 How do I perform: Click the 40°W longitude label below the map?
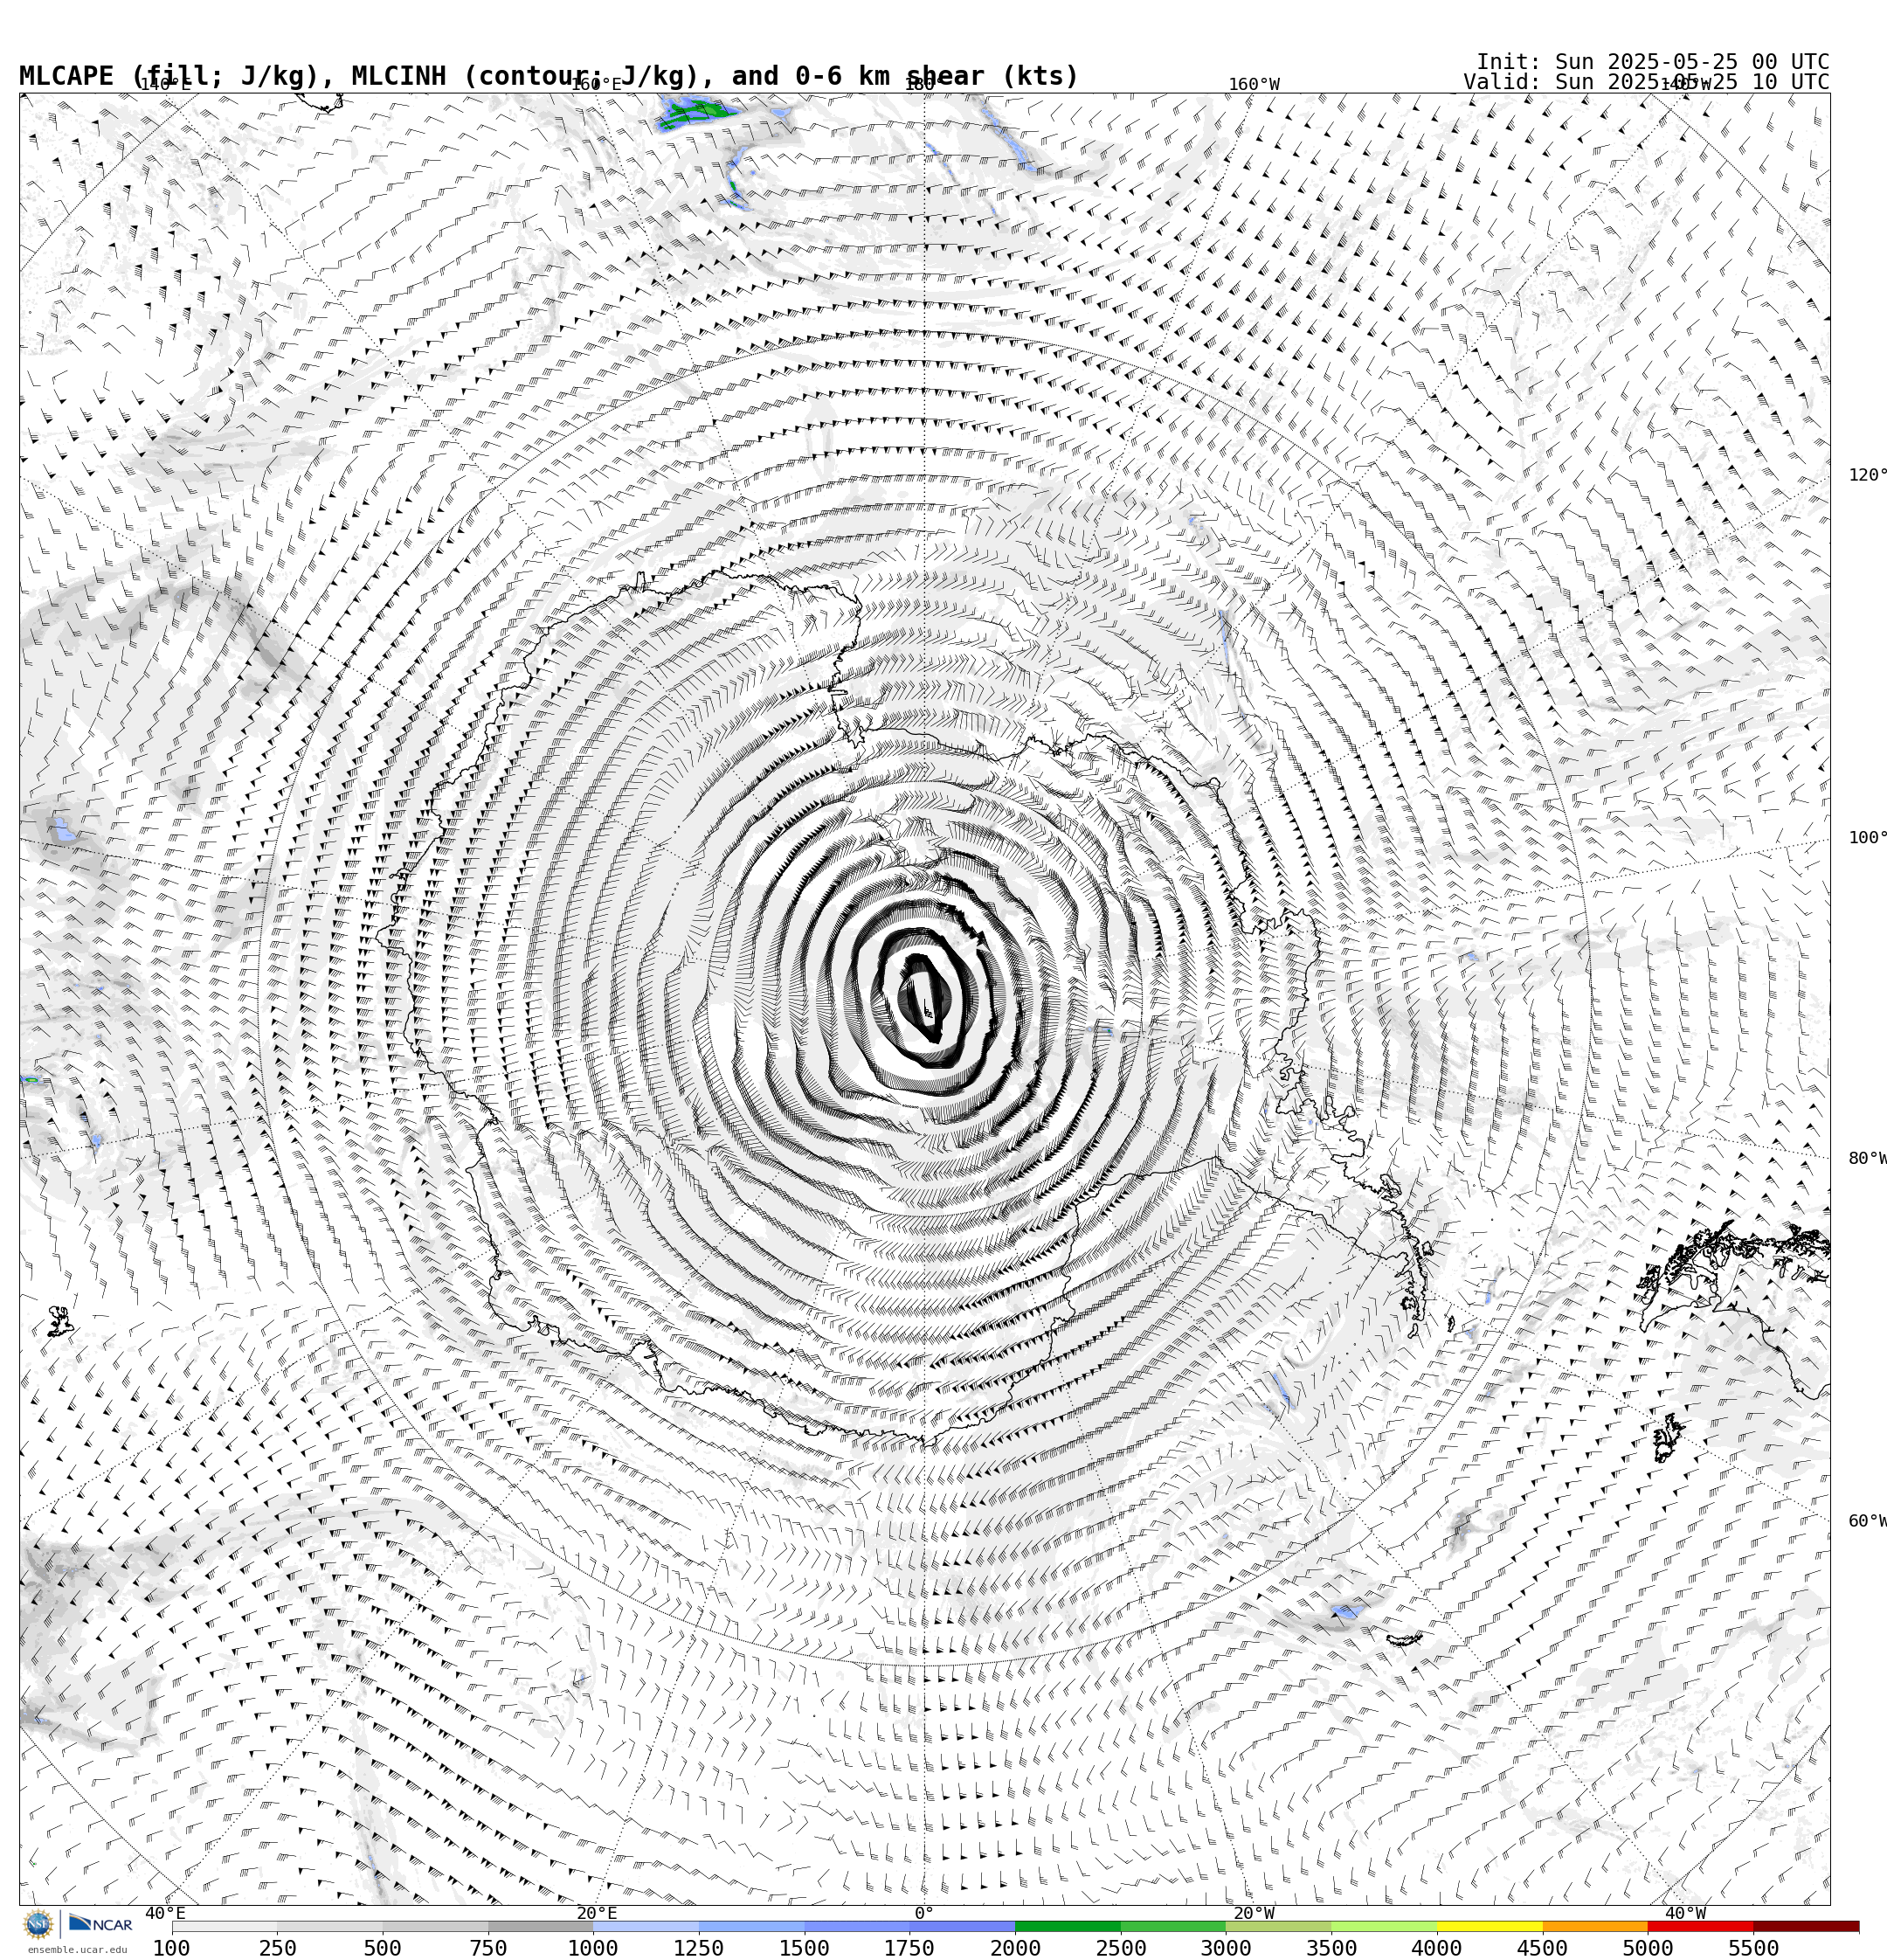pyautogui.click(x=1685, y=1913)
